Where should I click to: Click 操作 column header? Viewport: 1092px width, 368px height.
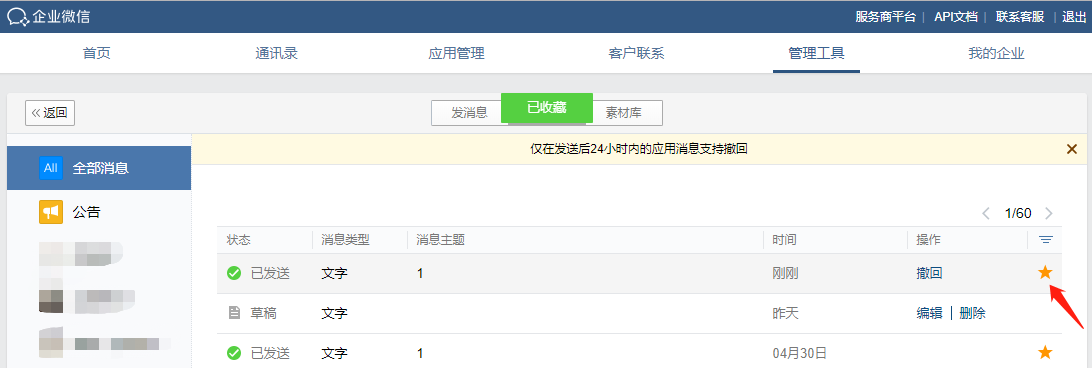click(x=928, y=240)
